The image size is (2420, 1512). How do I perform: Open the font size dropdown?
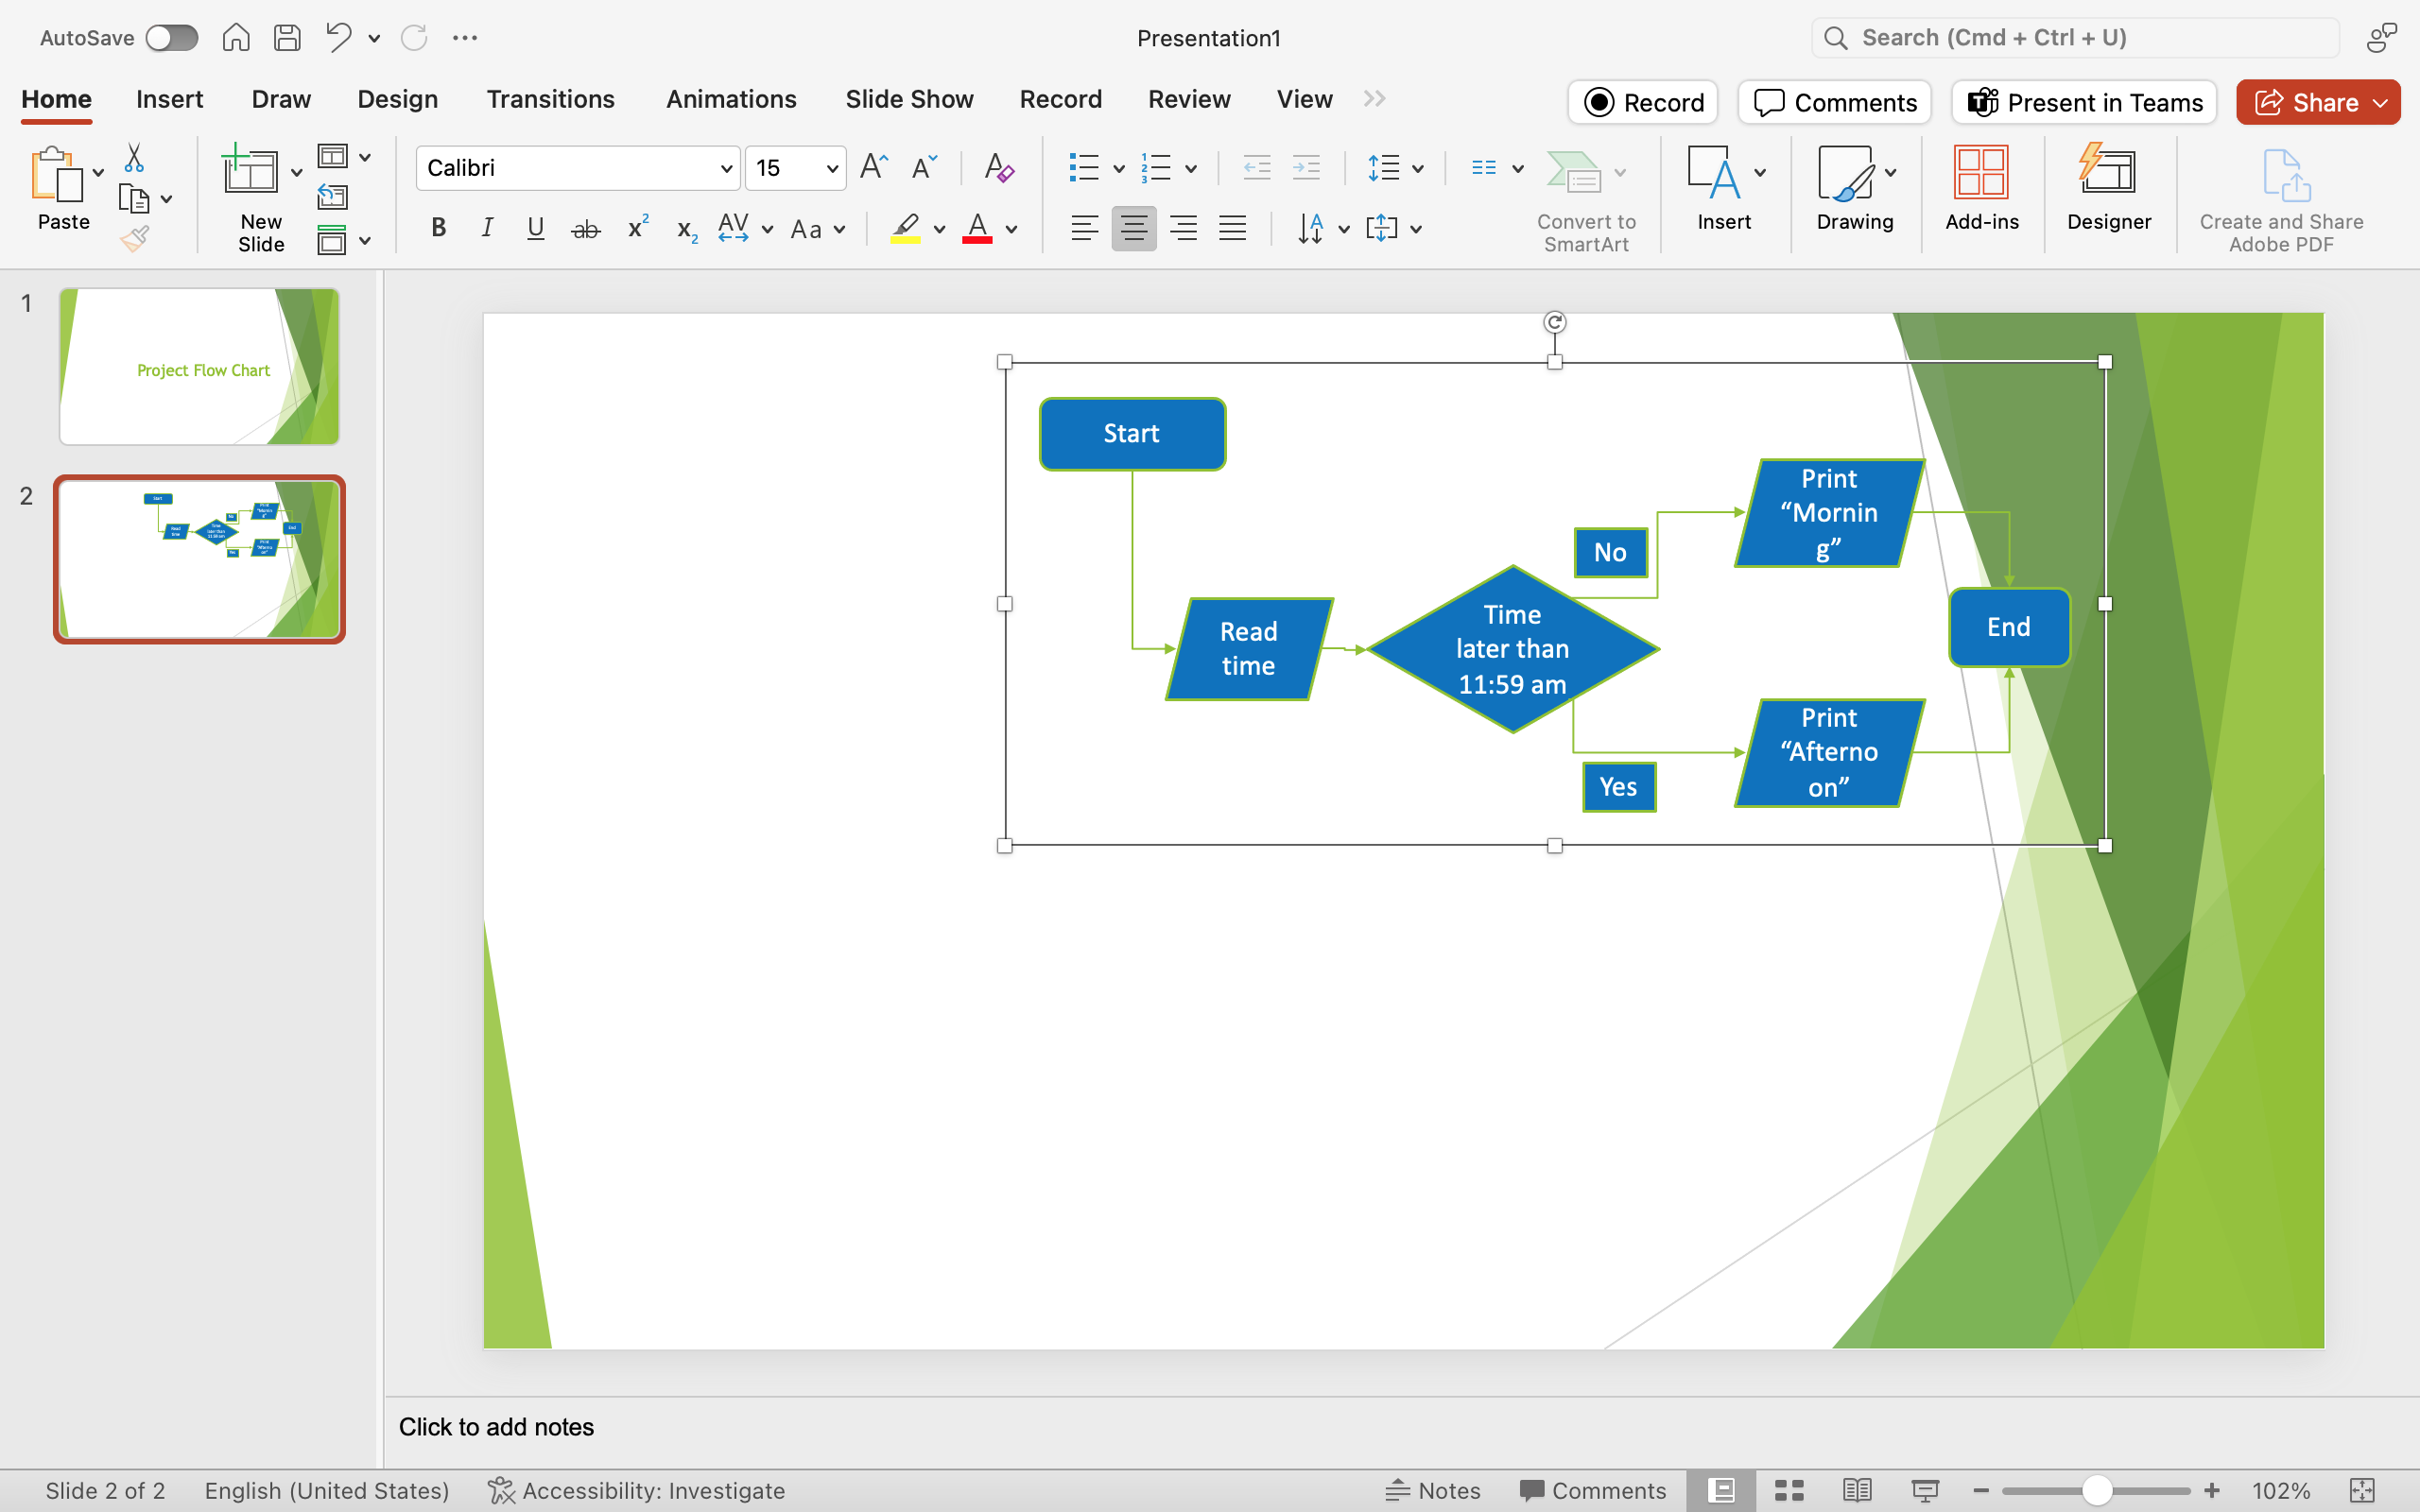coord(832,168)
